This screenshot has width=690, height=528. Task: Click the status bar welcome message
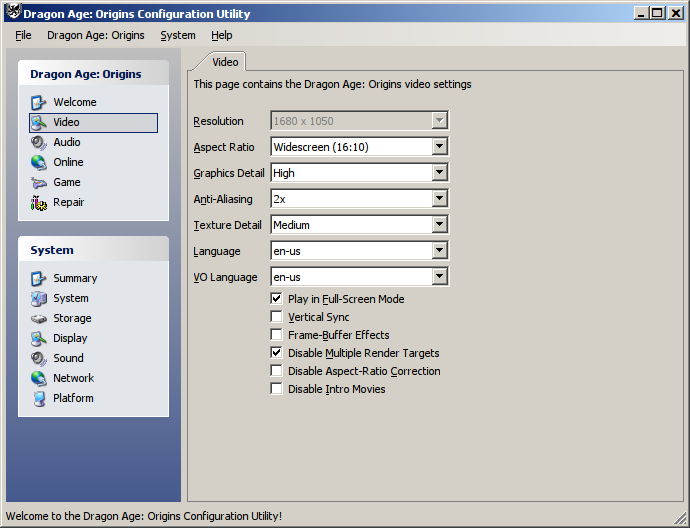click(x=143, y=516)
